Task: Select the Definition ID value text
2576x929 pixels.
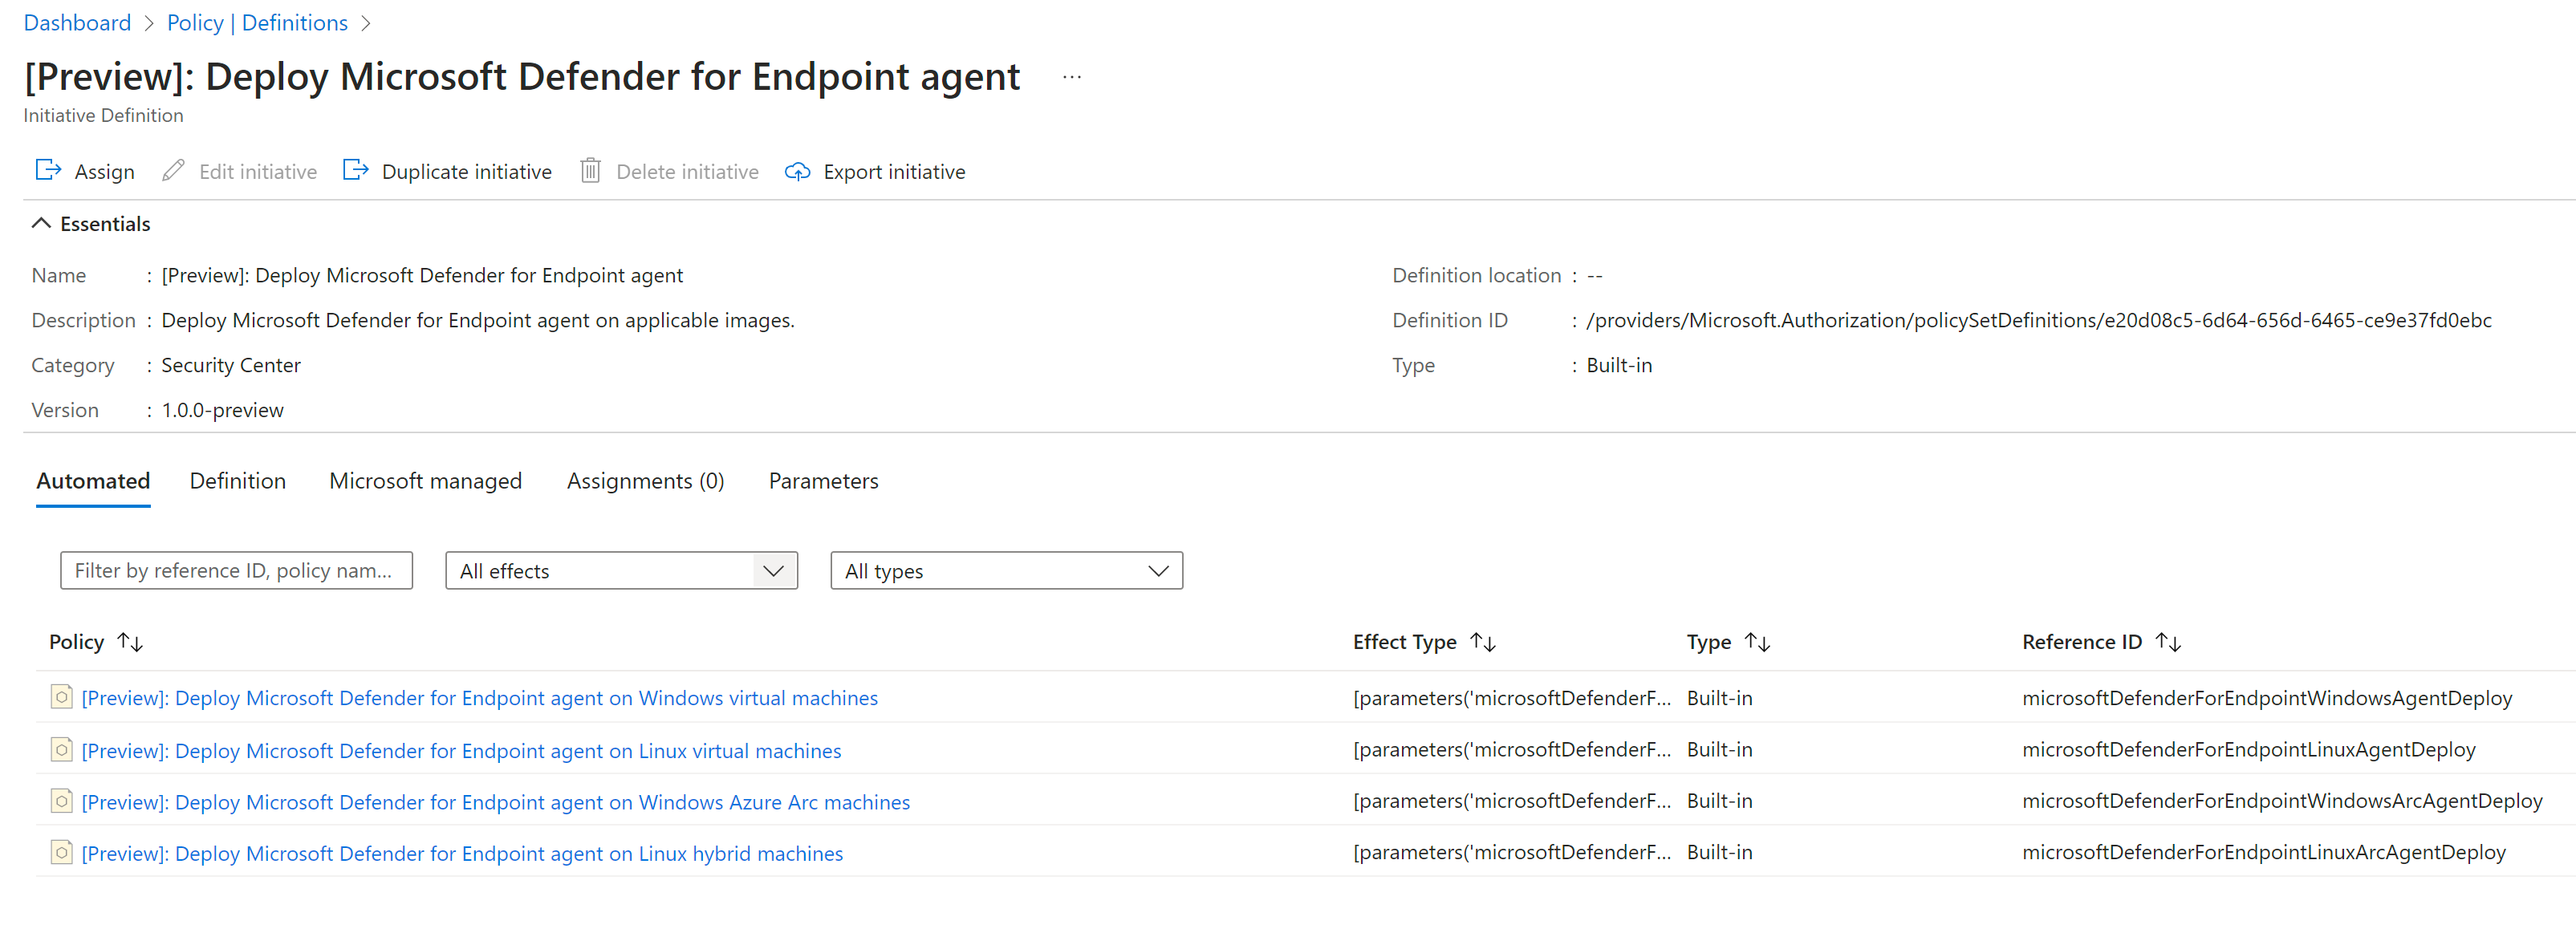Action: click(x=2038, y=320)
